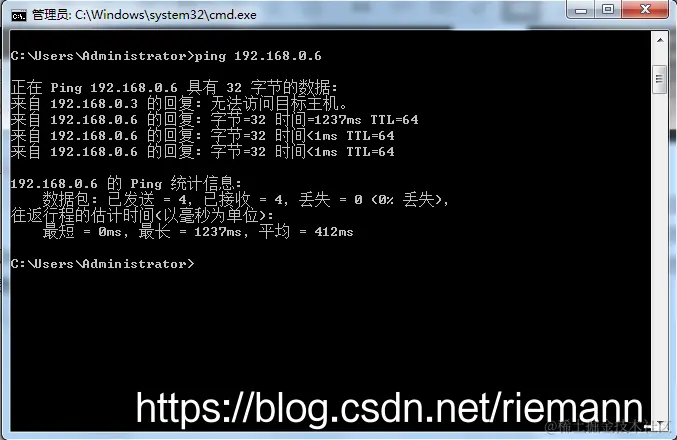The width and height of the screenshot is (677, 440).
Task: Click the bottom C:\Users\Administrator> prompt
Action: point(103,264)
